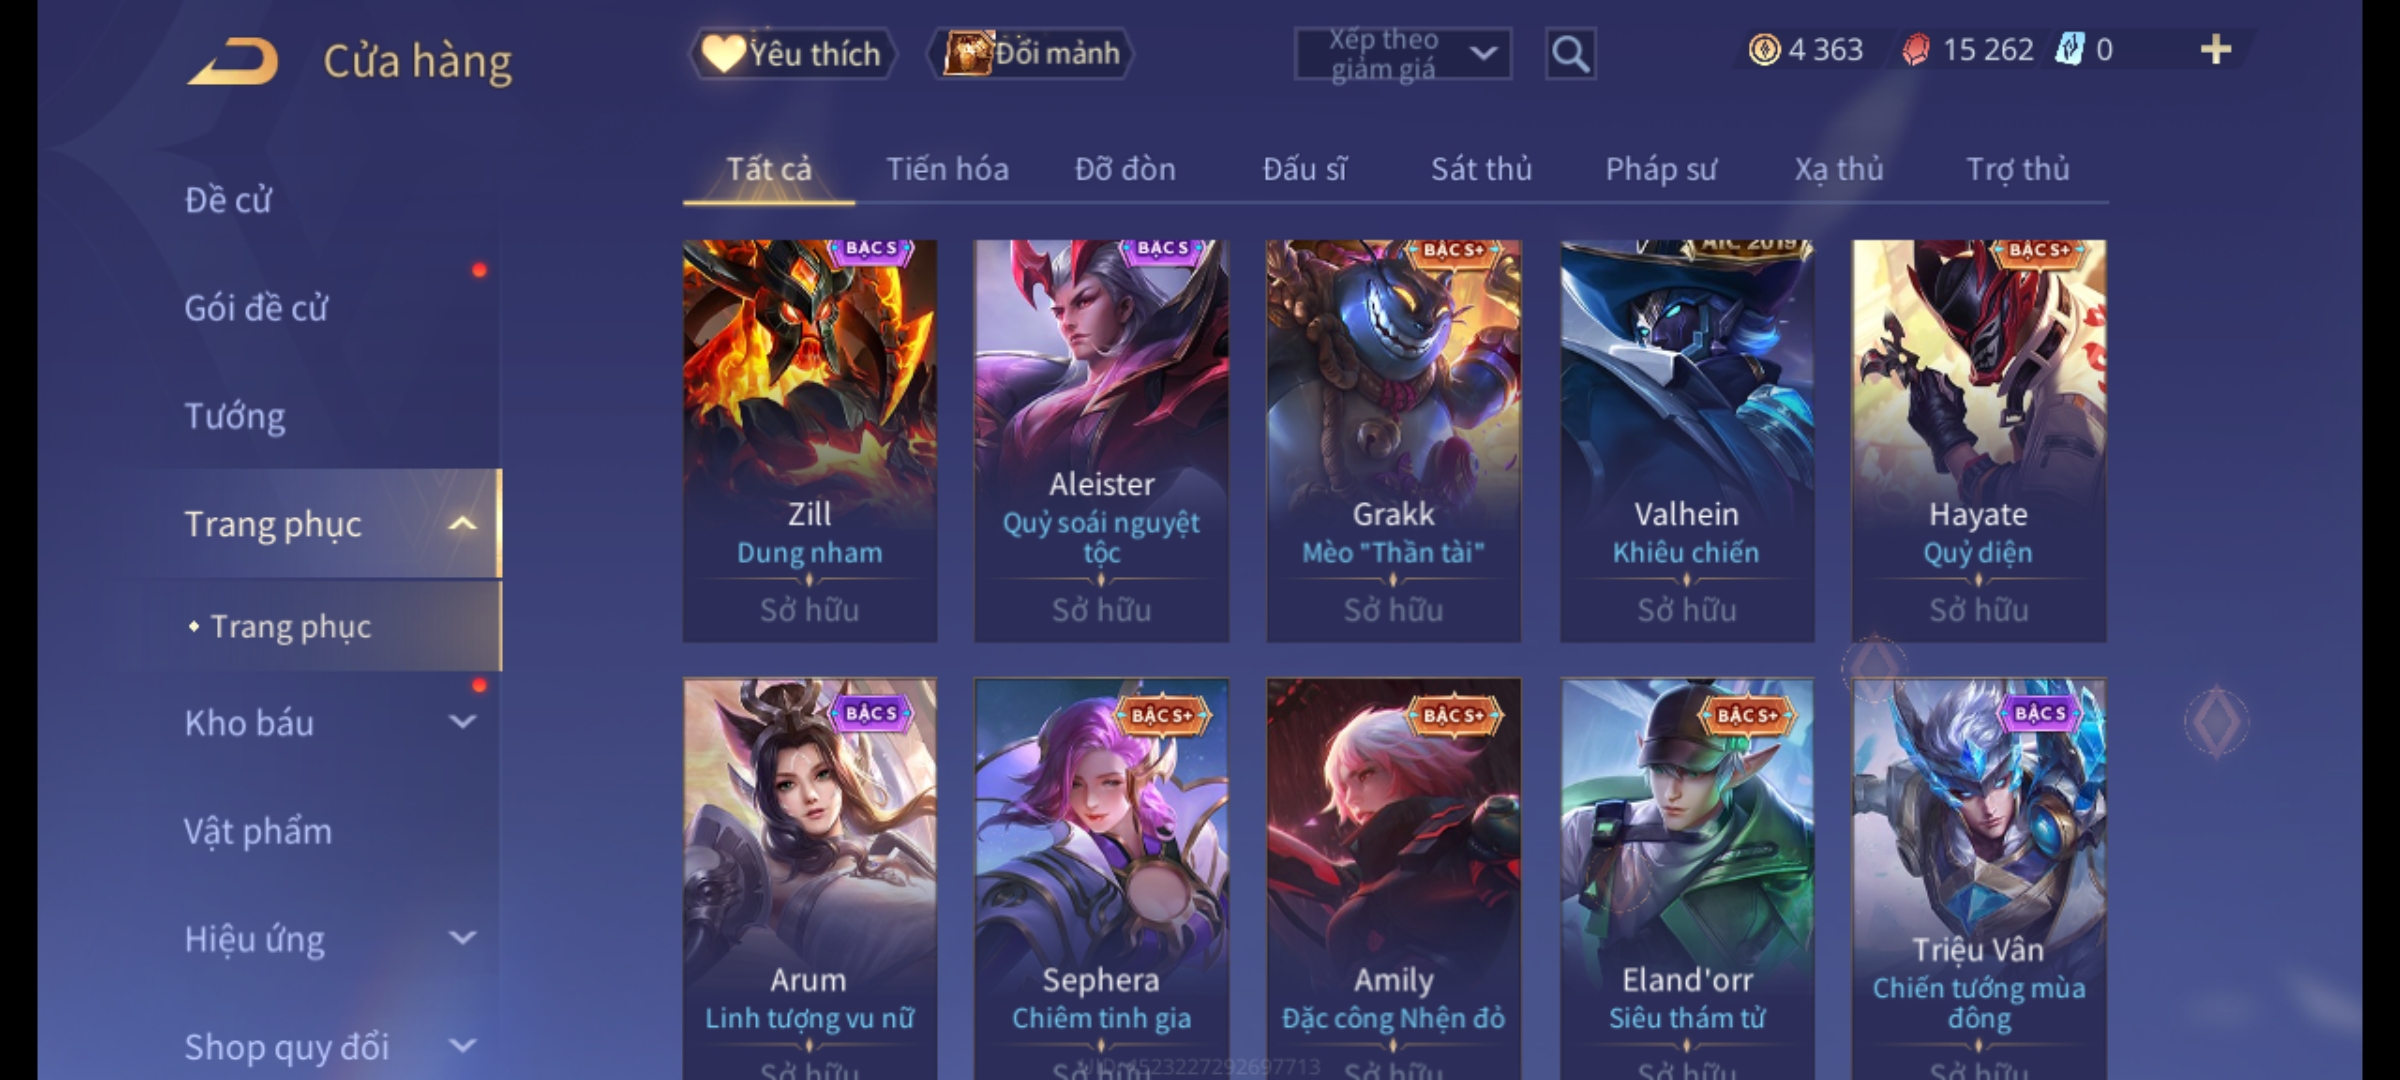
Task: Open the Tướng sidebar item
Action: (235, 416)
